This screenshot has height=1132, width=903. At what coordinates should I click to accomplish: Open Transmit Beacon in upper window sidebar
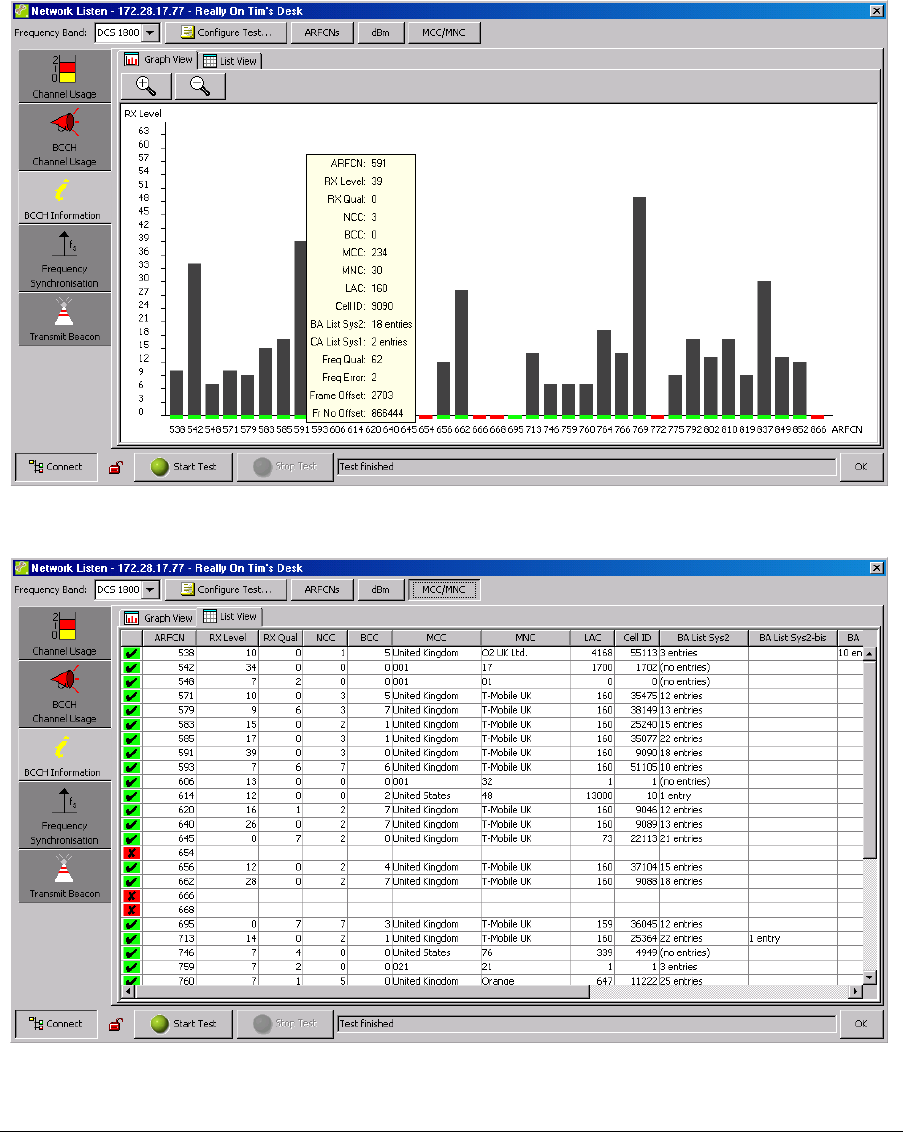64,319
